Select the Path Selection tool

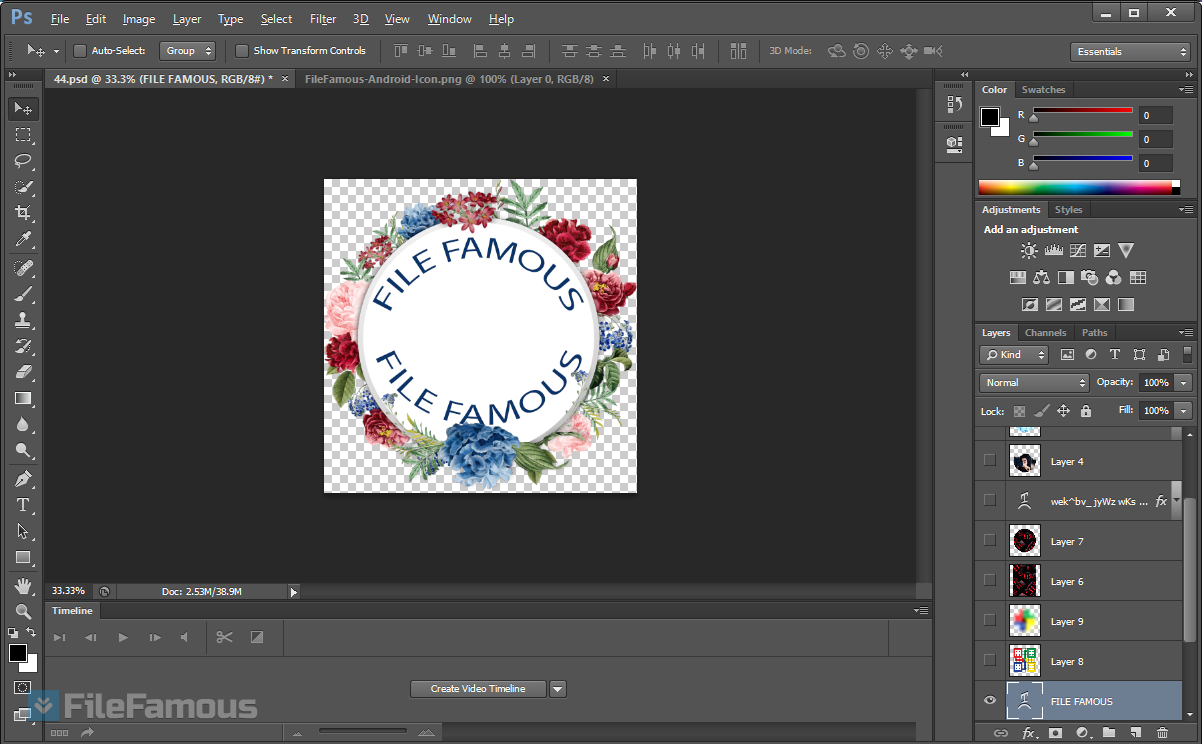[x=24, y=531]
